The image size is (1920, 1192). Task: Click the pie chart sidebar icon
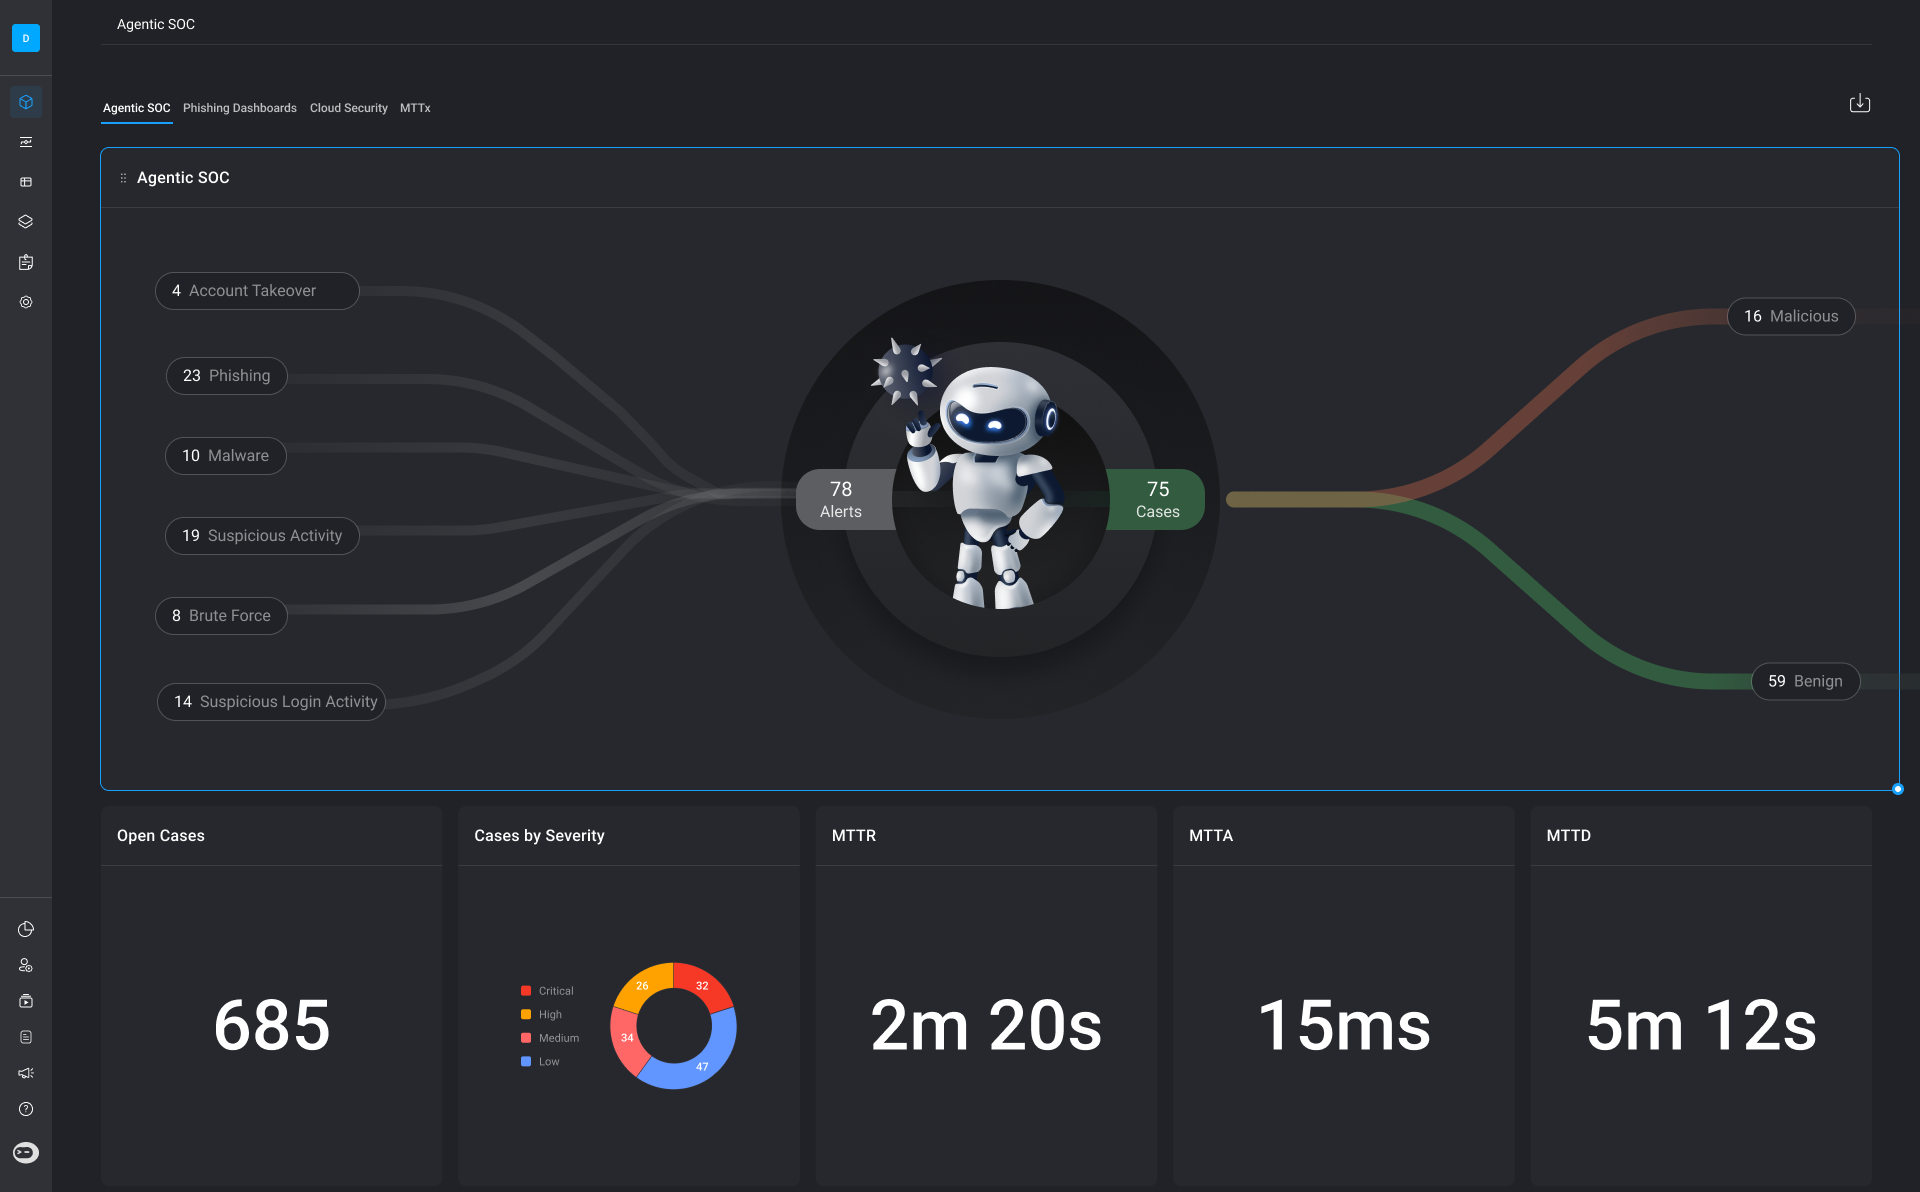26,929
